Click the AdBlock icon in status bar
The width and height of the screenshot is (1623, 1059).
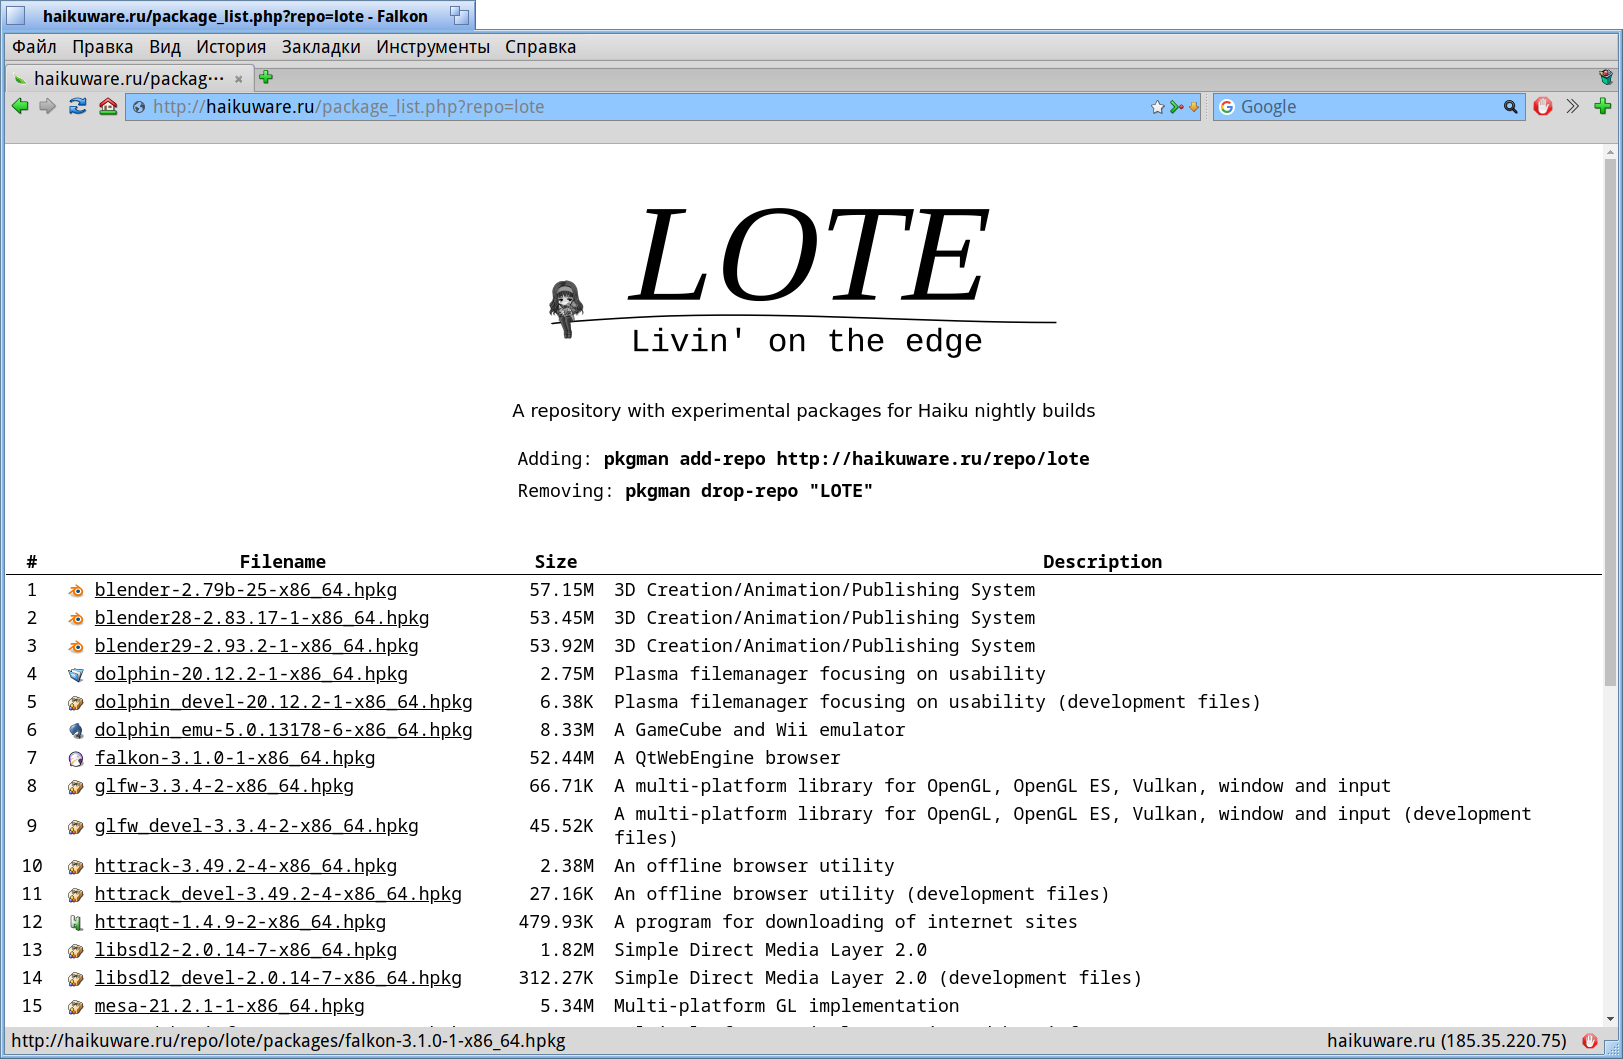pyautogui.click(x=1590, y=1041)
